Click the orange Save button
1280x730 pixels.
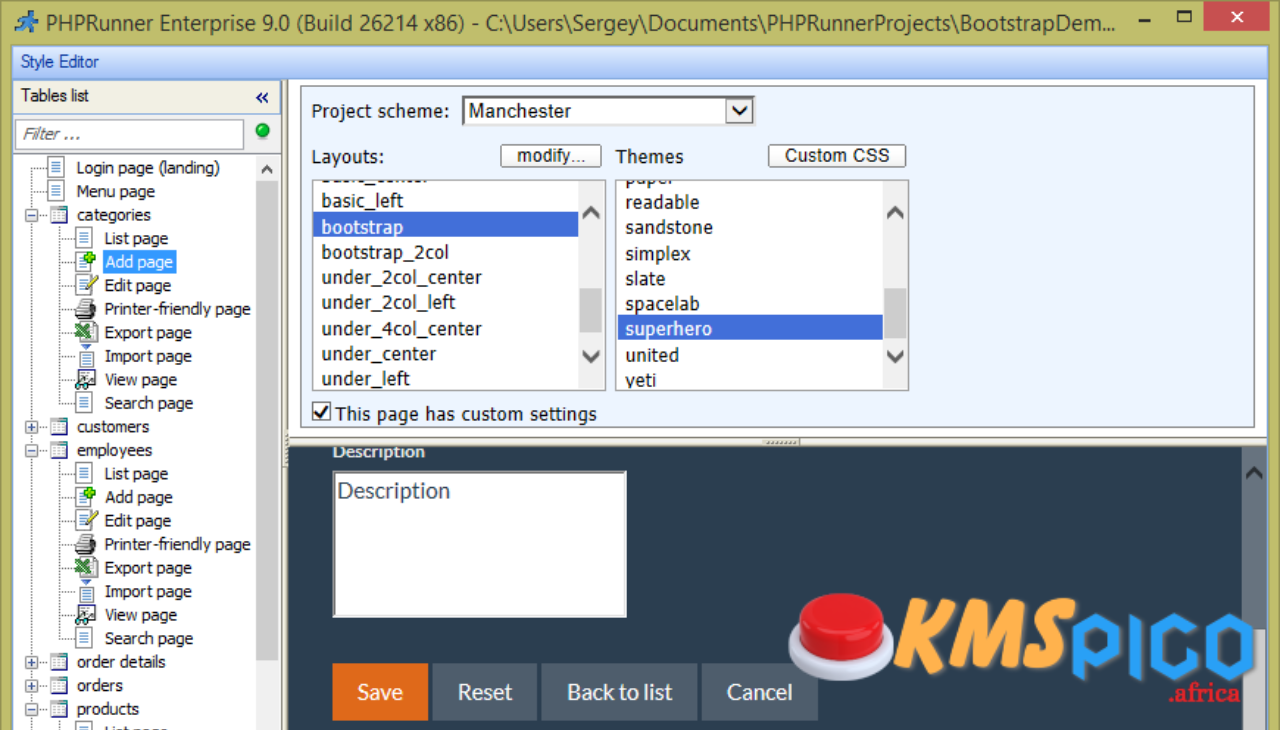(x=380, y=692)
